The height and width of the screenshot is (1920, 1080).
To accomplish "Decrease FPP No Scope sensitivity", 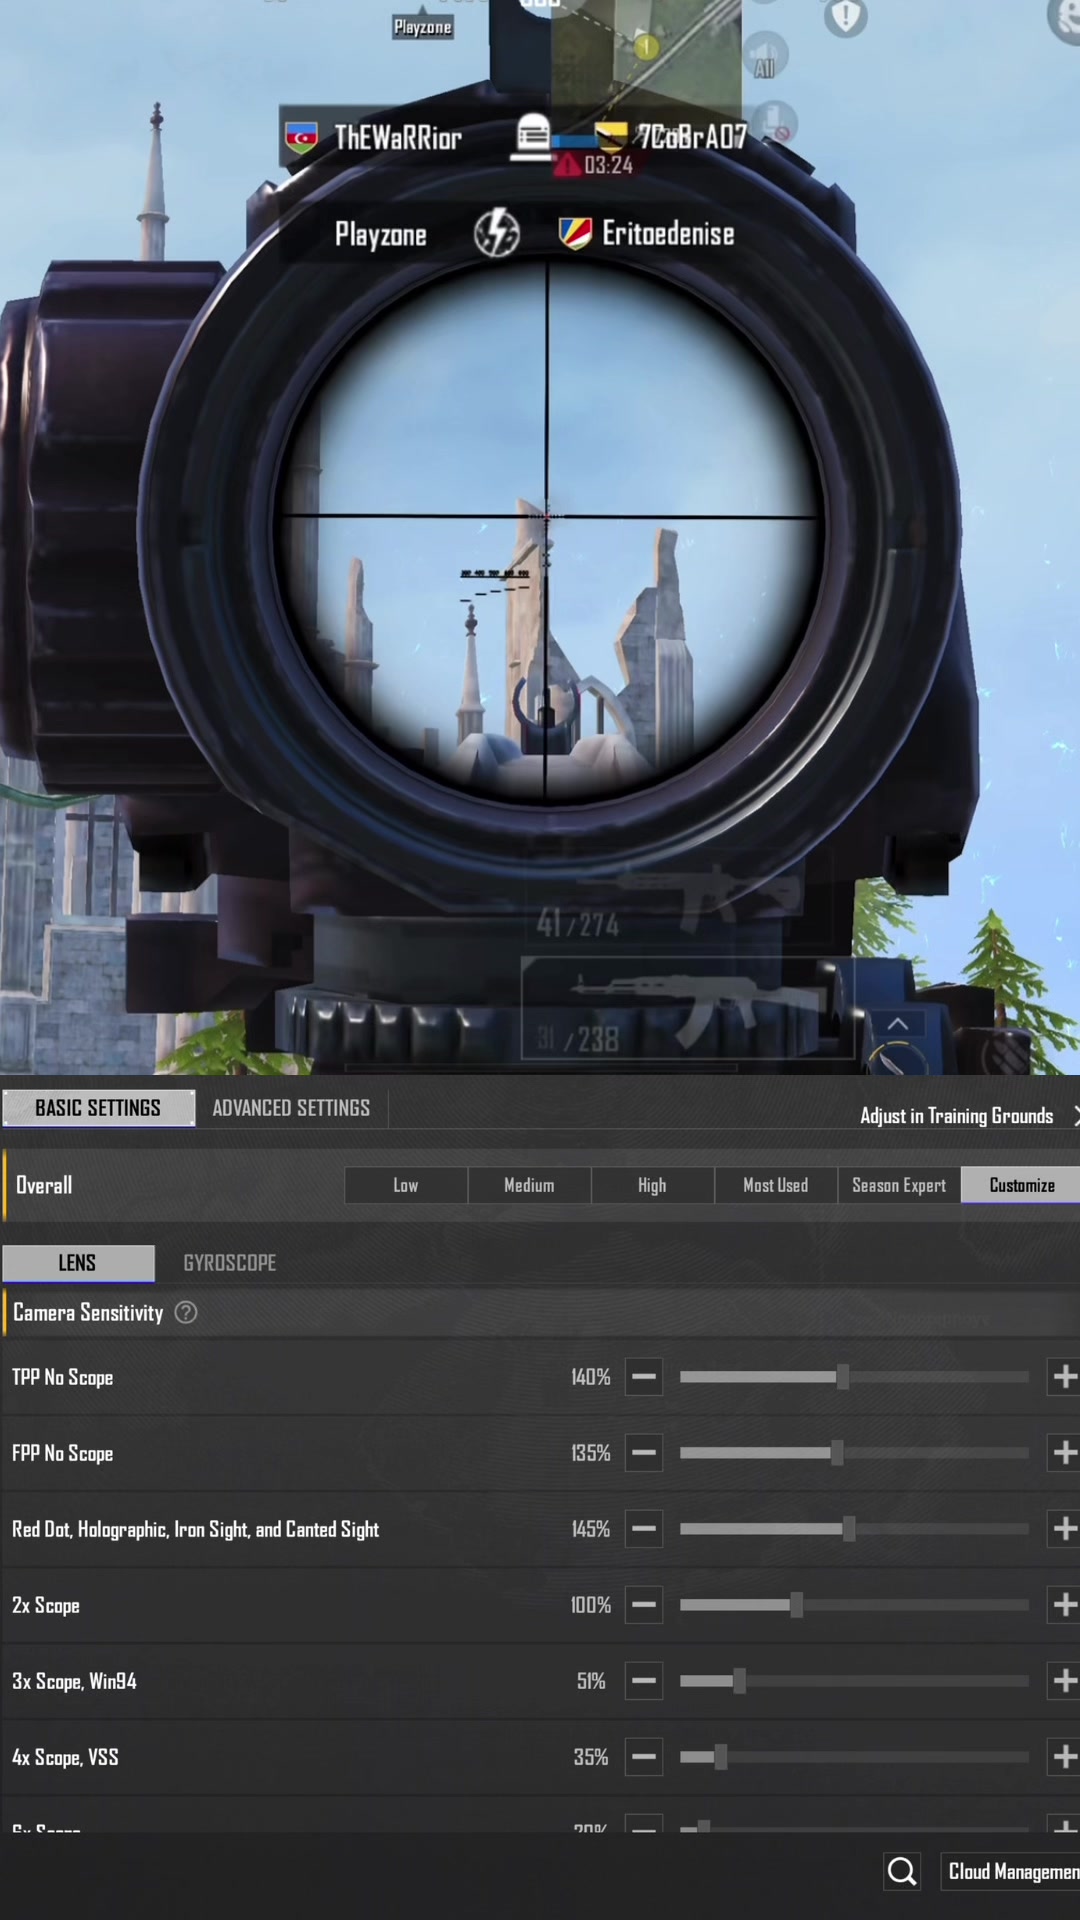I will (644, 1453).
